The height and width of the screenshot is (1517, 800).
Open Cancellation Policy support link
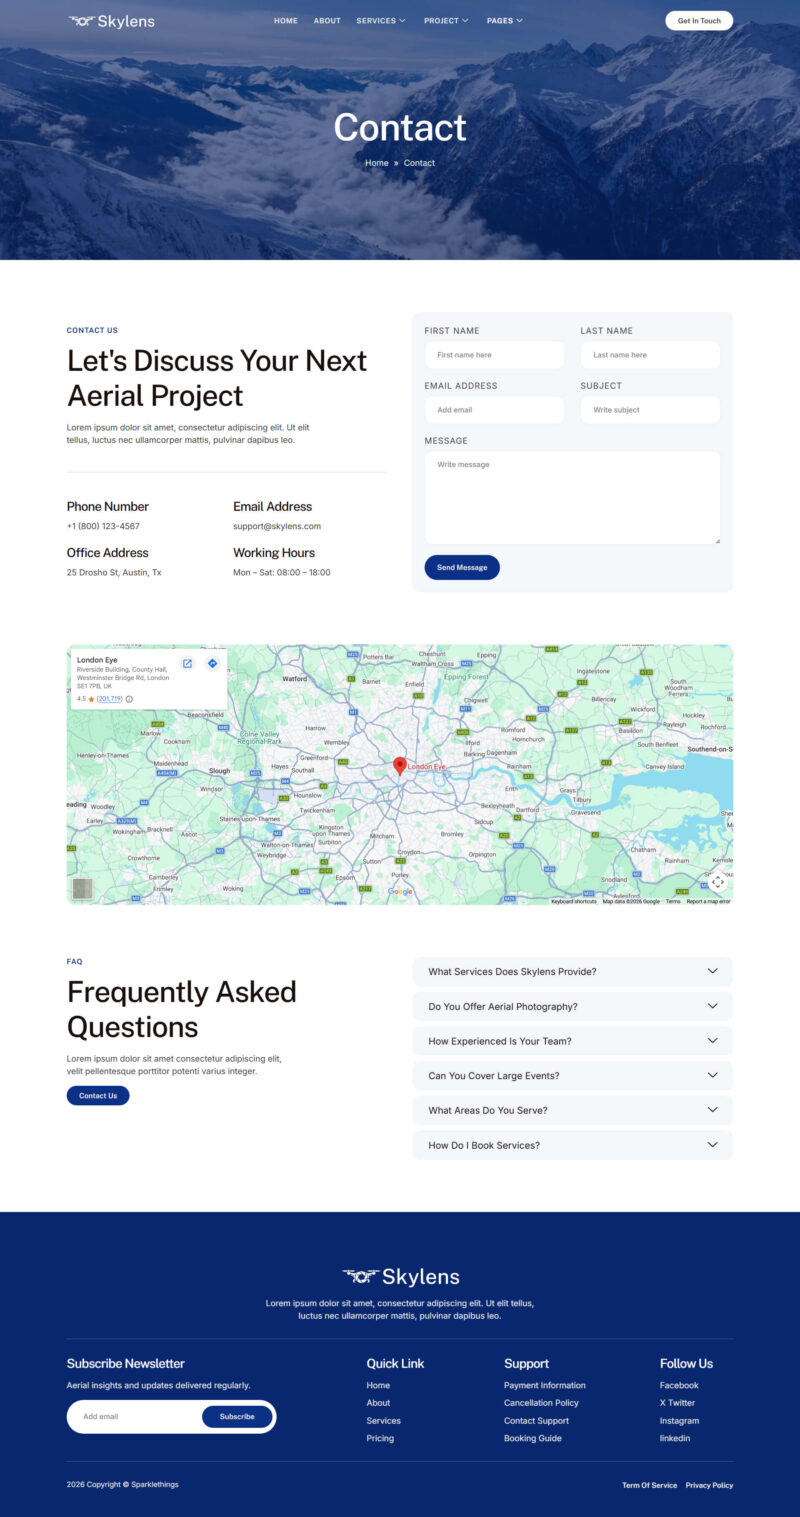(541, 1403)
